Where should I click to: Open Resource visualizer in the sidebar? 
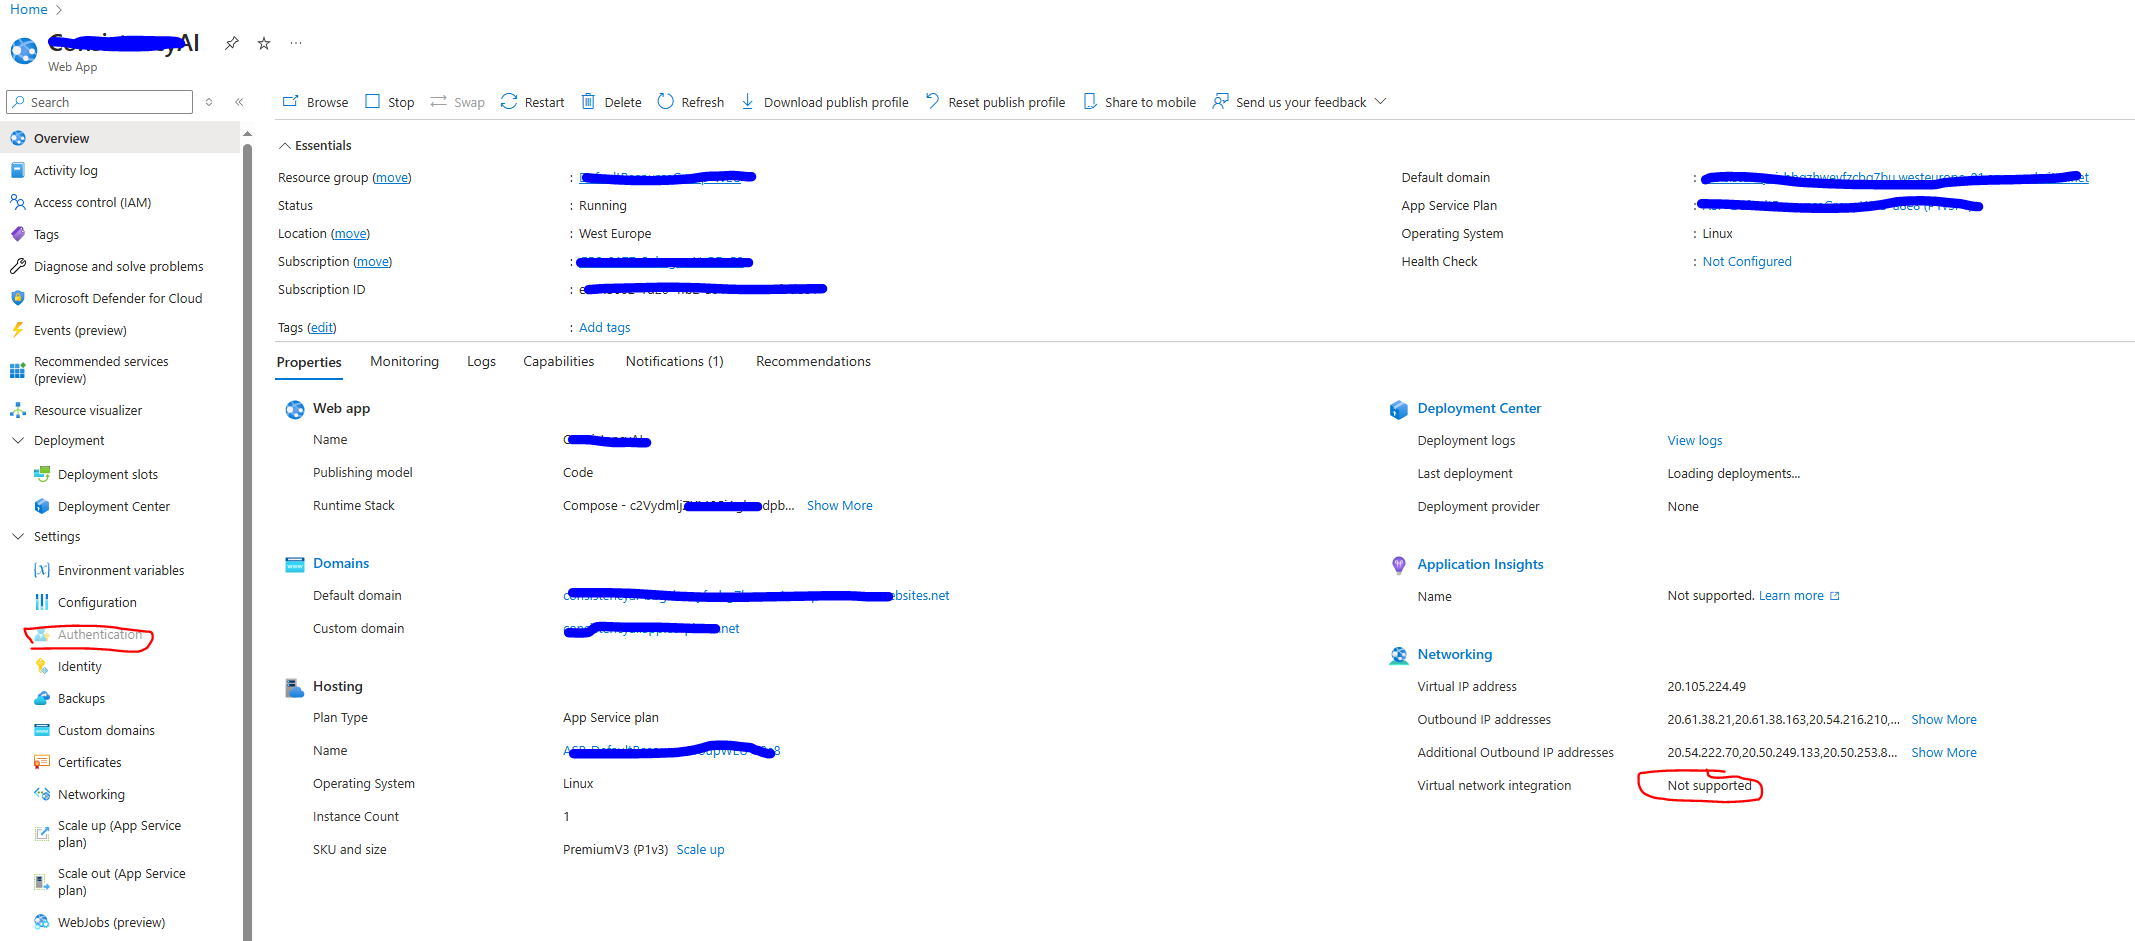coord(87,410)
